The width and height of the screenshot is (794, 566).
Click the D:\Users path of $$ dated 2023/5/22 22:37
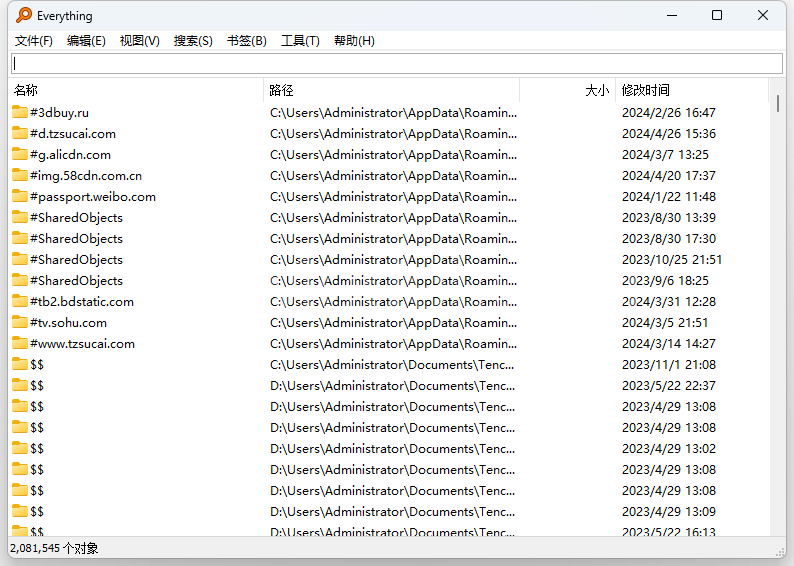tap(392, 386)
